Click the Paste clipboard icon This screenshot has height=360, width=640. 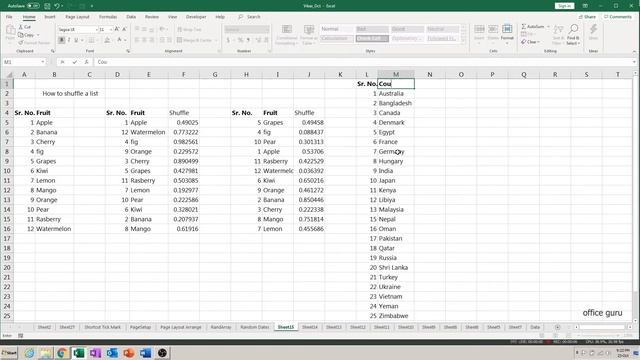pos(10,30)
